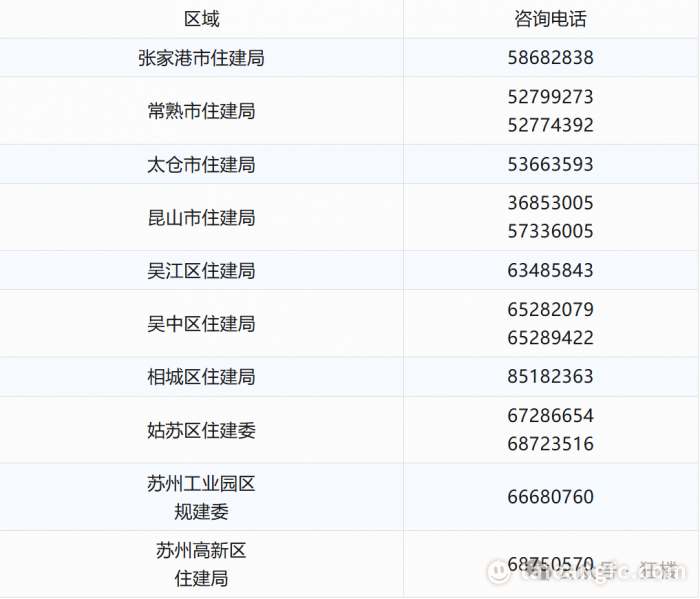Click the 区域 column header
Image resolution: width=700 pixels, height=599 pixels.
(201, 19)
